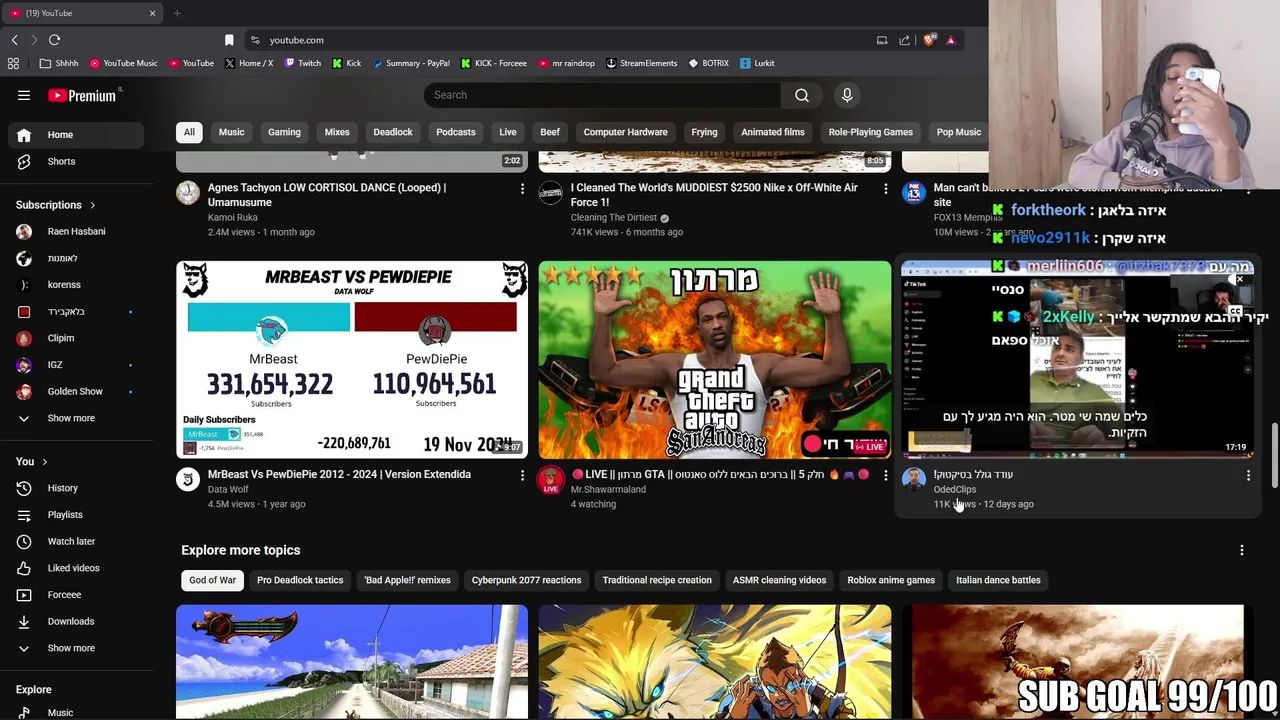Open options menu for Agnes Tachyon video
This screenshot has height=720, width=1280.
point(522,188)
